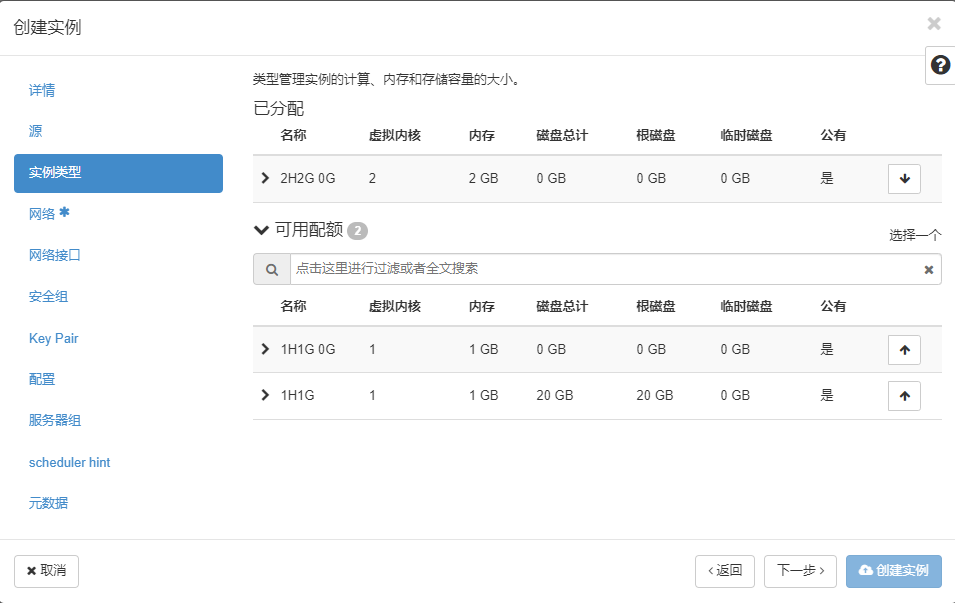The image size is (955, 603).
Task: Collapse the 可用配额 section
Action: pyautogui.click(x=262, y=231)
